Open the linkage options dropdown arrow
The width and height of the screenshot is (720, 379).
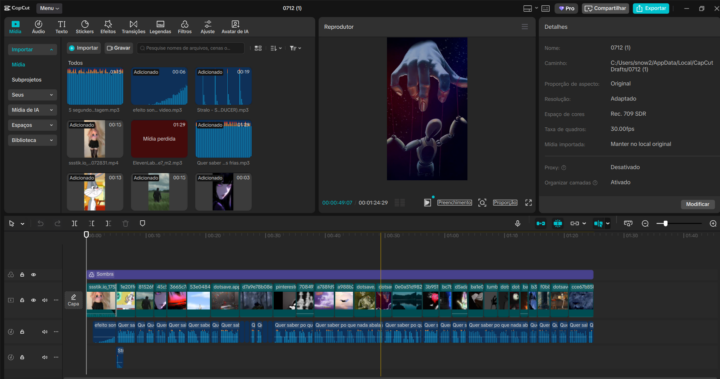[584, 223]
